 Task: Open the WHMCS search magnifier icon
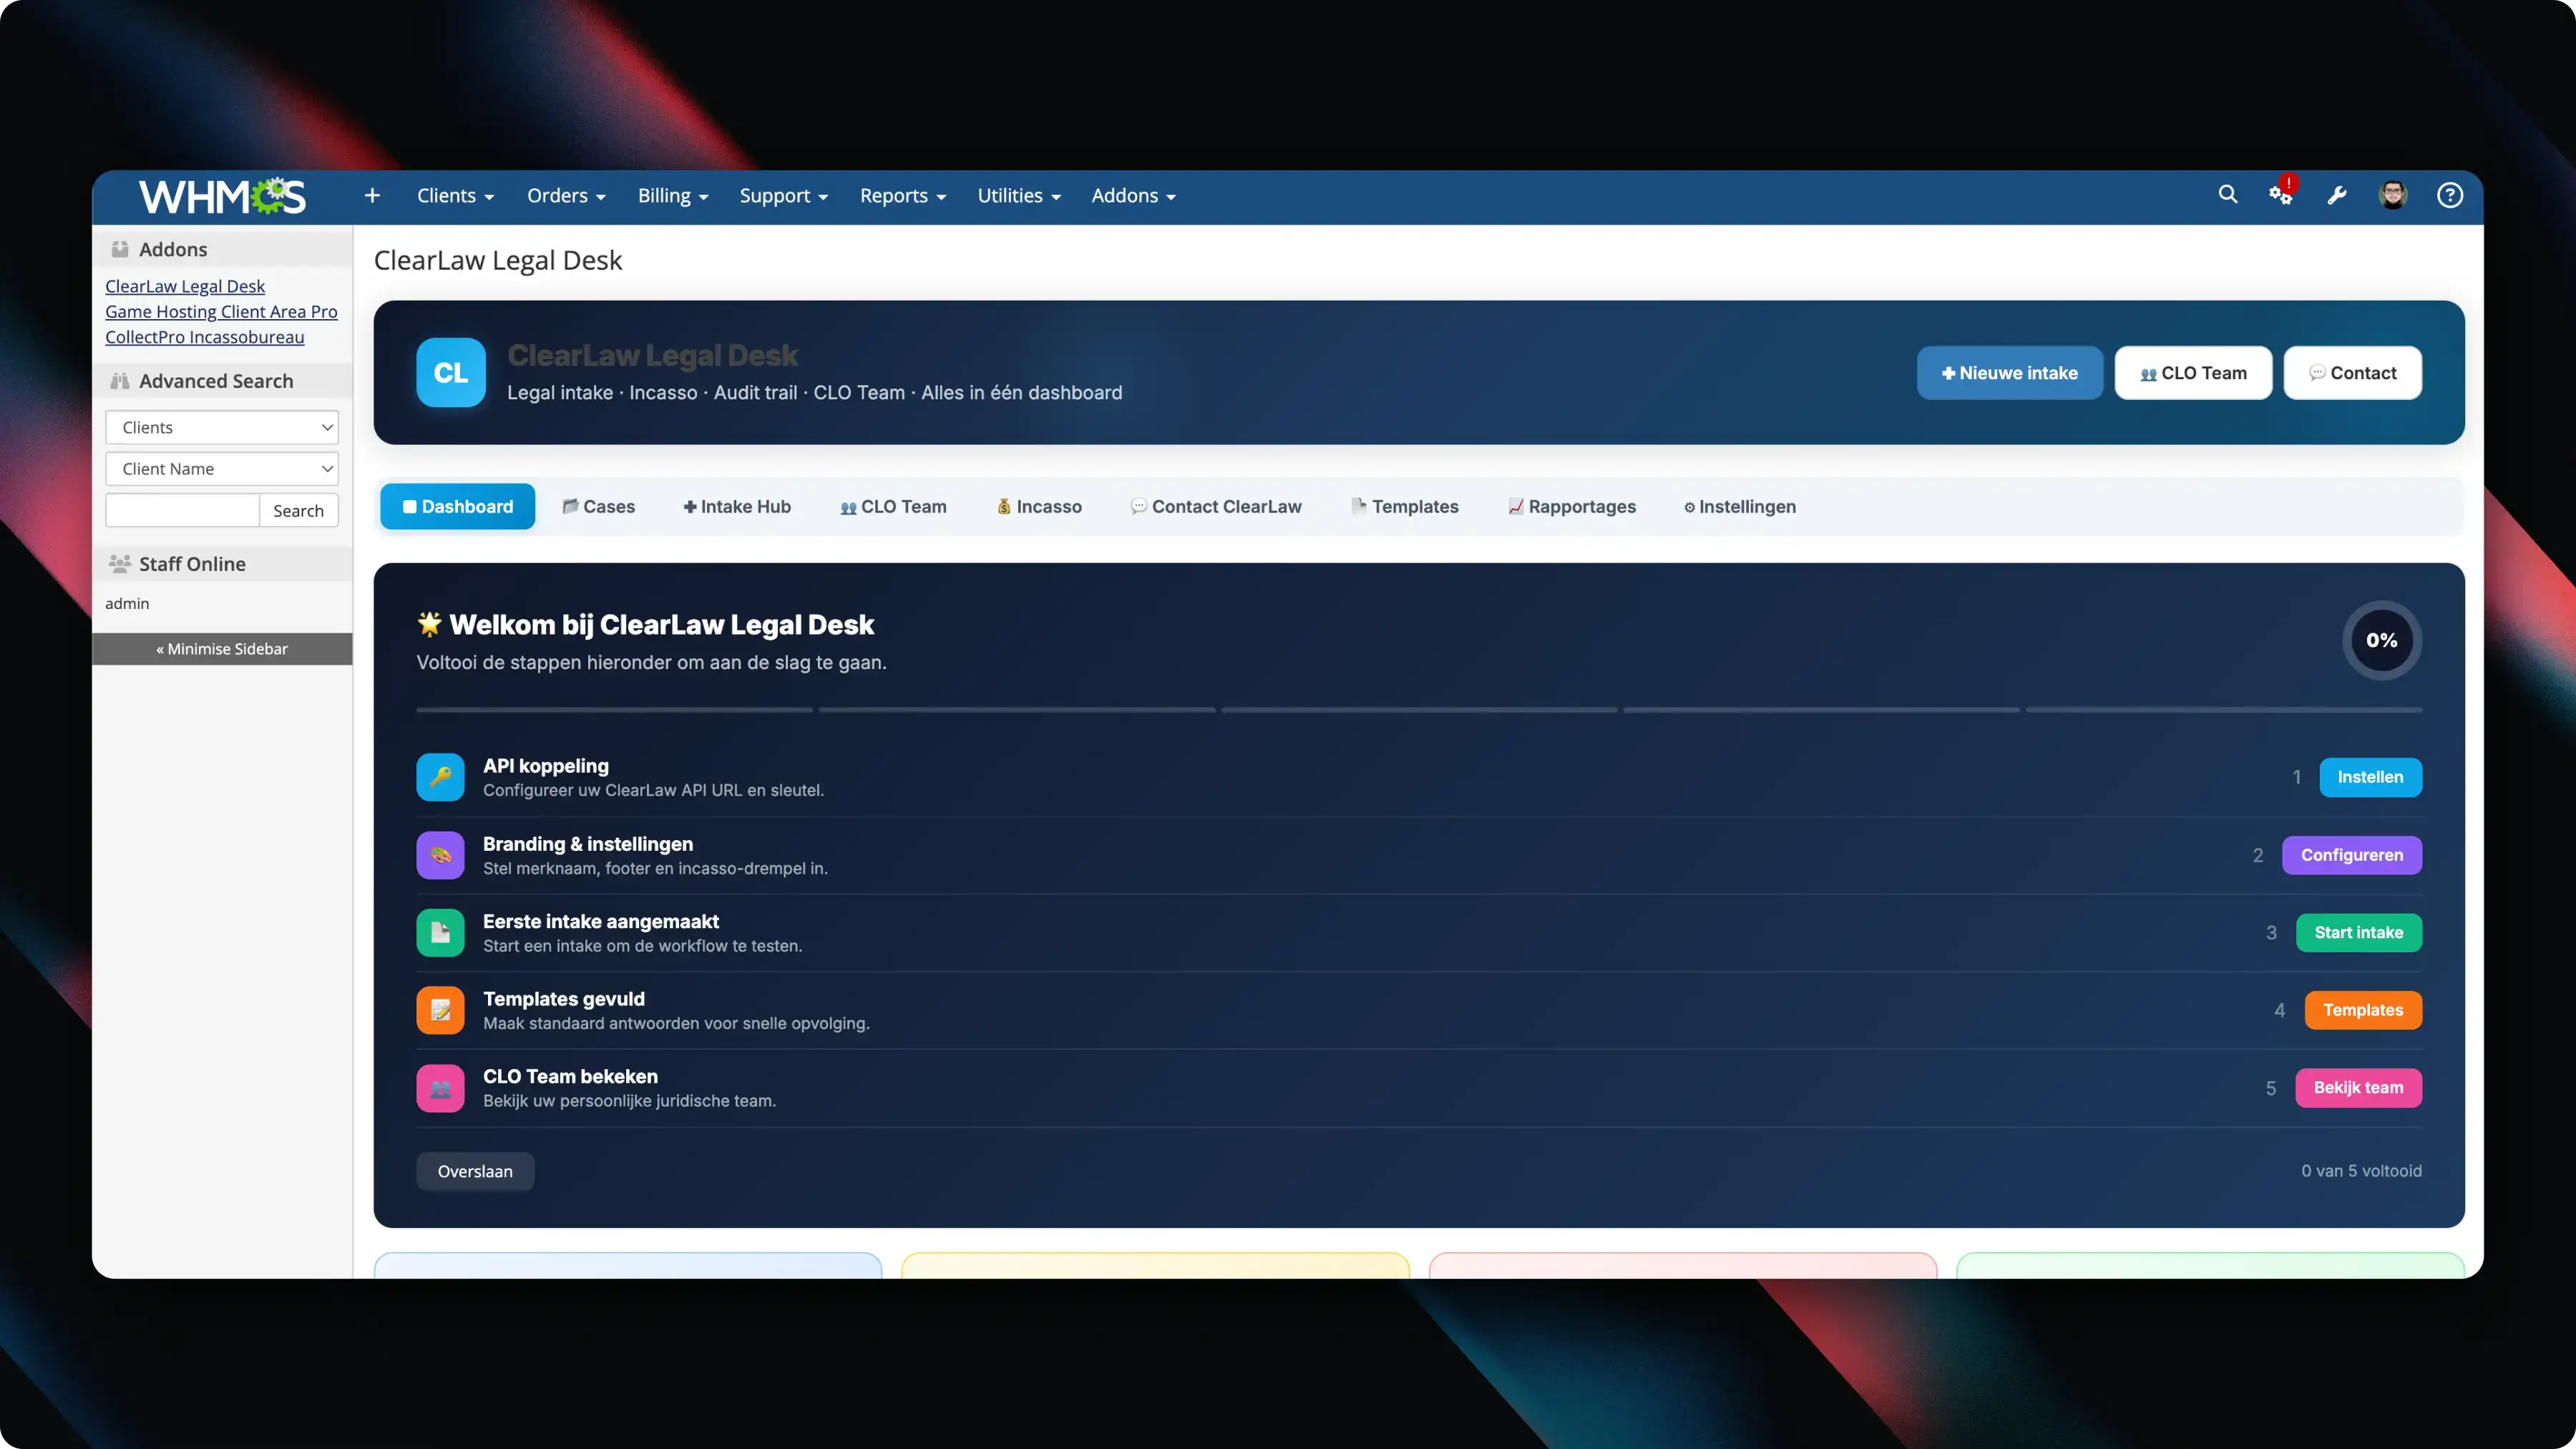coord(2228,194)
